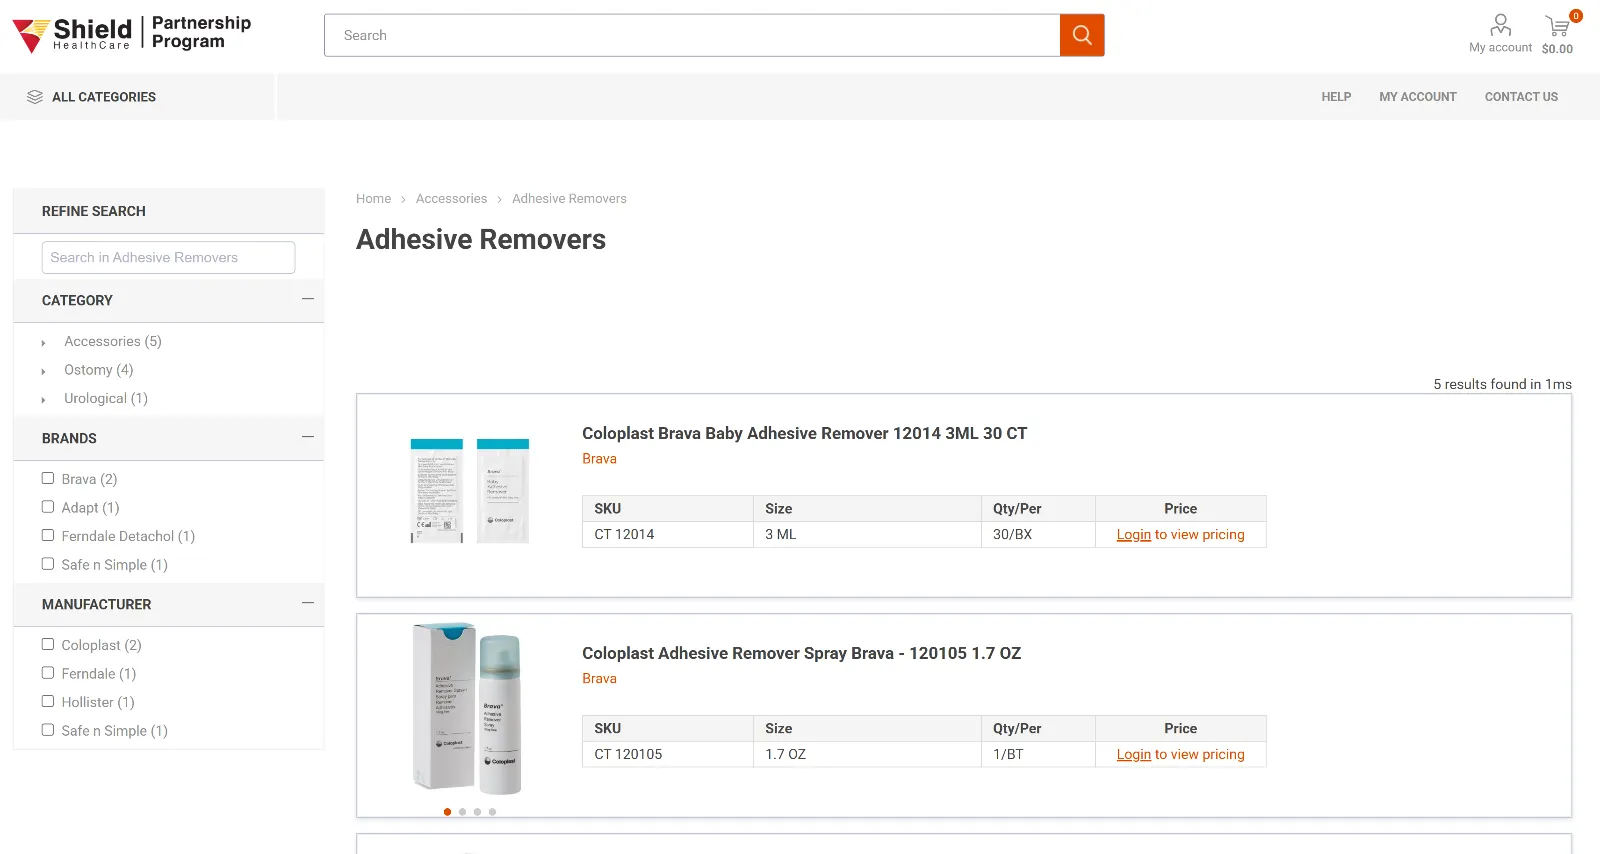
Task: Click the Shield HealthCare logo
Action: point(131,34)
